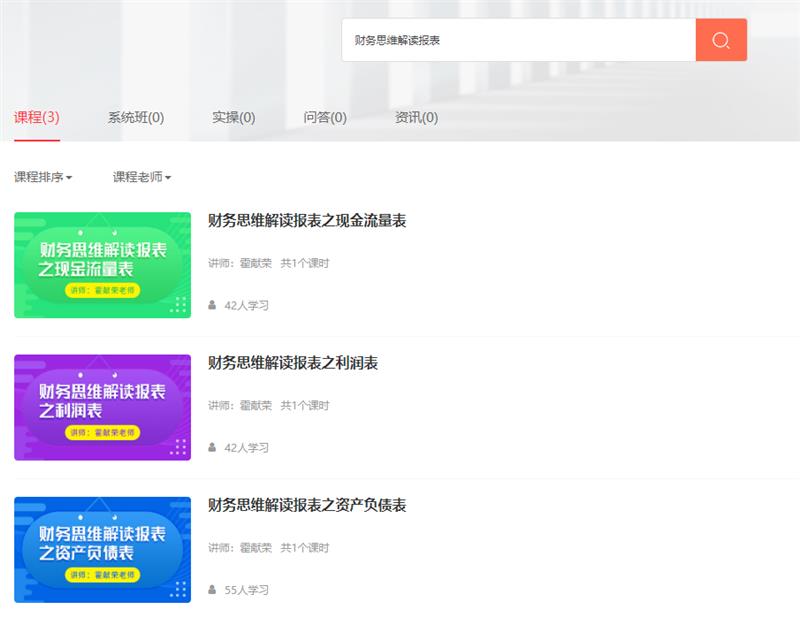
Task: Go to the 资讯(0) tab
Action: click(x=416, y=117)
